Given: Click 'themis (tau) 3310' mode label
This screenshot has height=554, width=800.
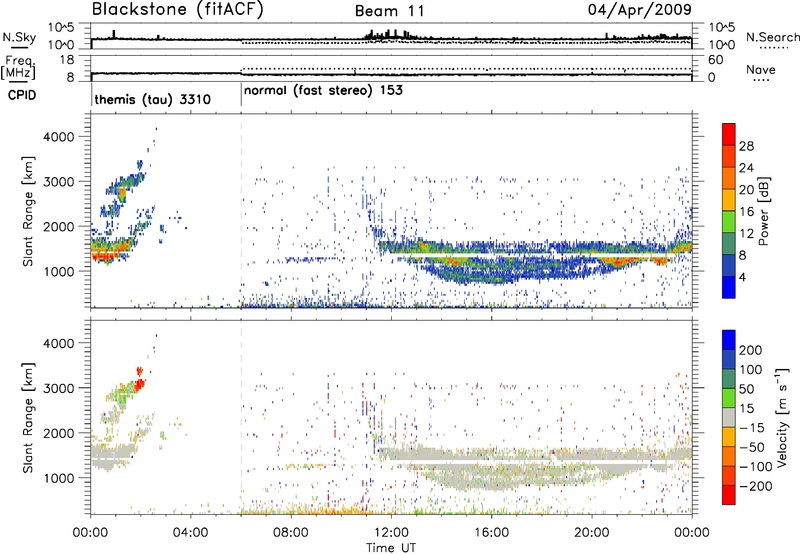Looking at the screenshot, I should pos(153,99).
